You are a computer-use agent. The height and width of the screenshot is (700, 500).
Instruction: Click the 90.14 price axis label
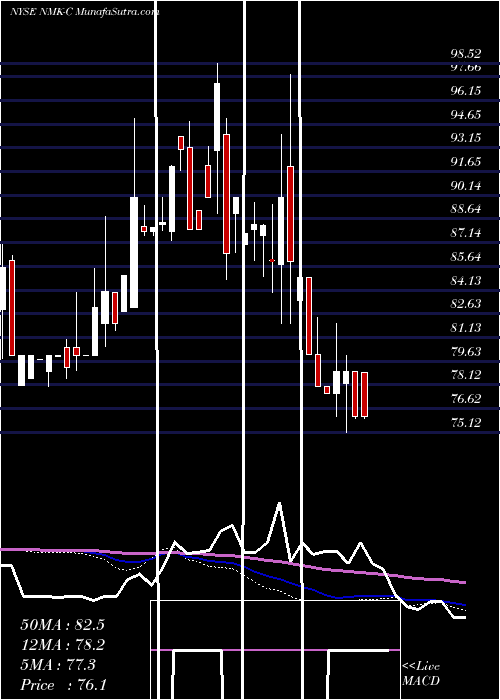pos(466,186)
